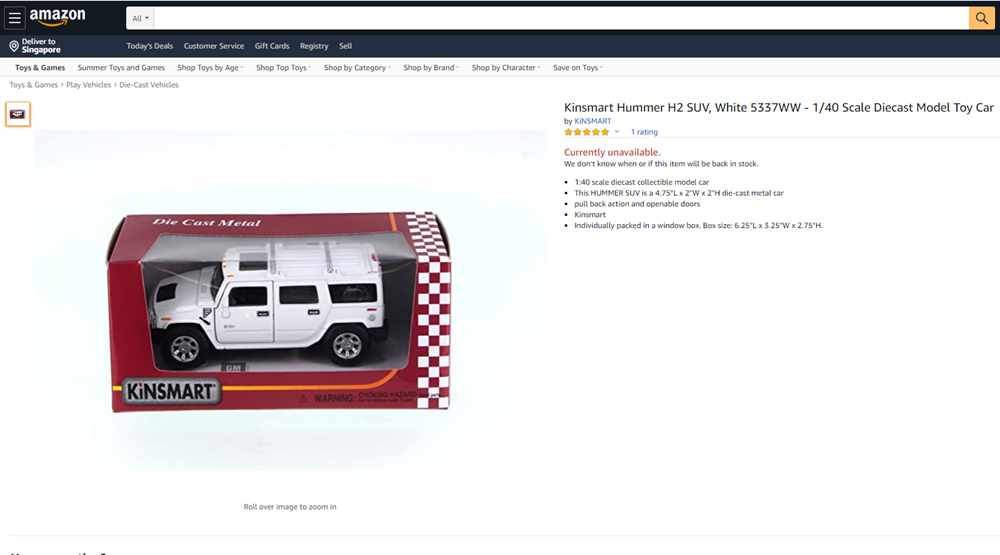1000x555 pixels.
Task: Click the Deliver to Singapore location icon
Action: tap(14, 46)
